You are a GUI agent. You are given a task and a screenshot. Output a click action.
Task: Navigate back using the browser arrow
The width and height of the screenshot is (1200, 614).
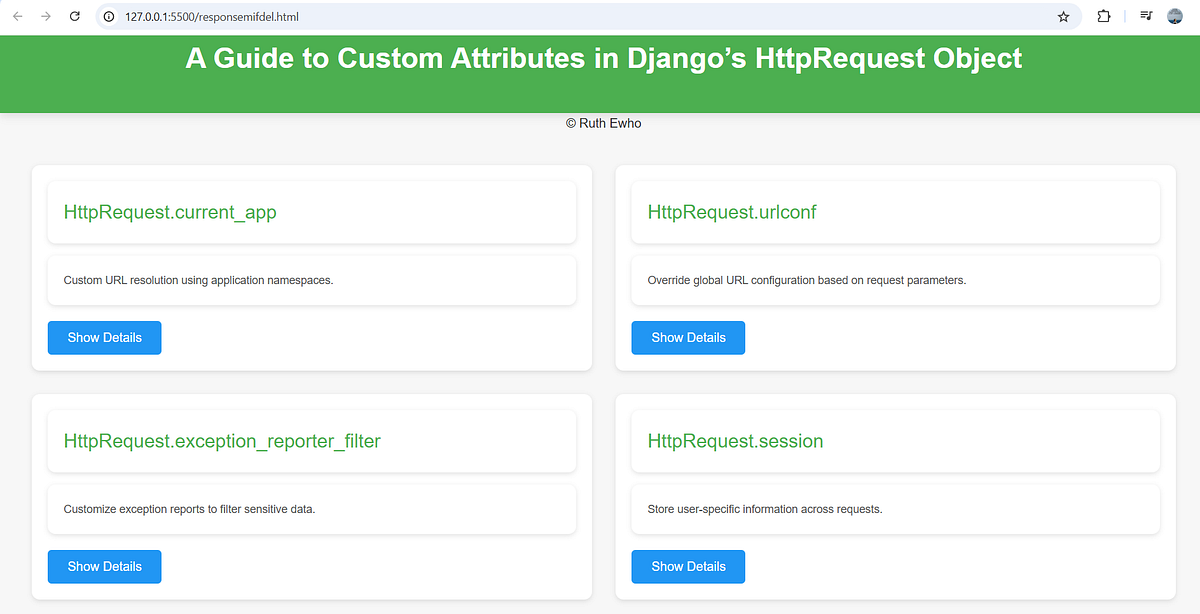[17, 16]
